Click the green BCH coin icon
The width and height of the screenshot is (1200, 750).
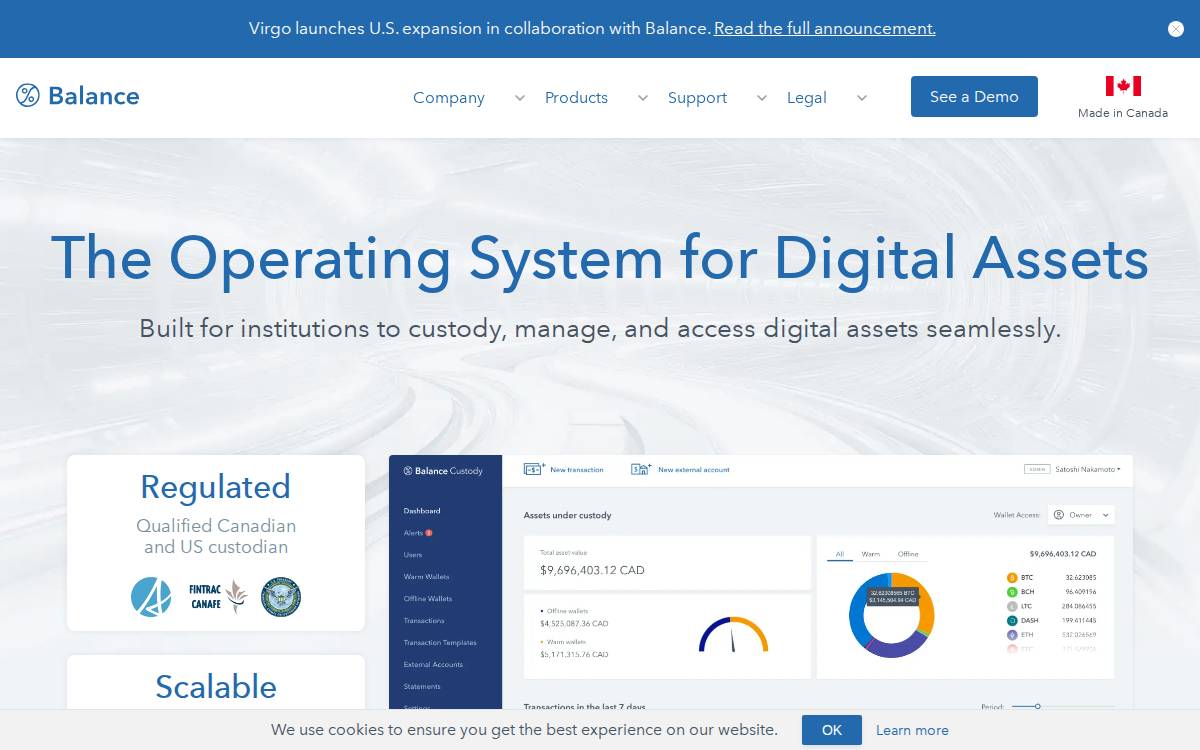pos(1012,592)
